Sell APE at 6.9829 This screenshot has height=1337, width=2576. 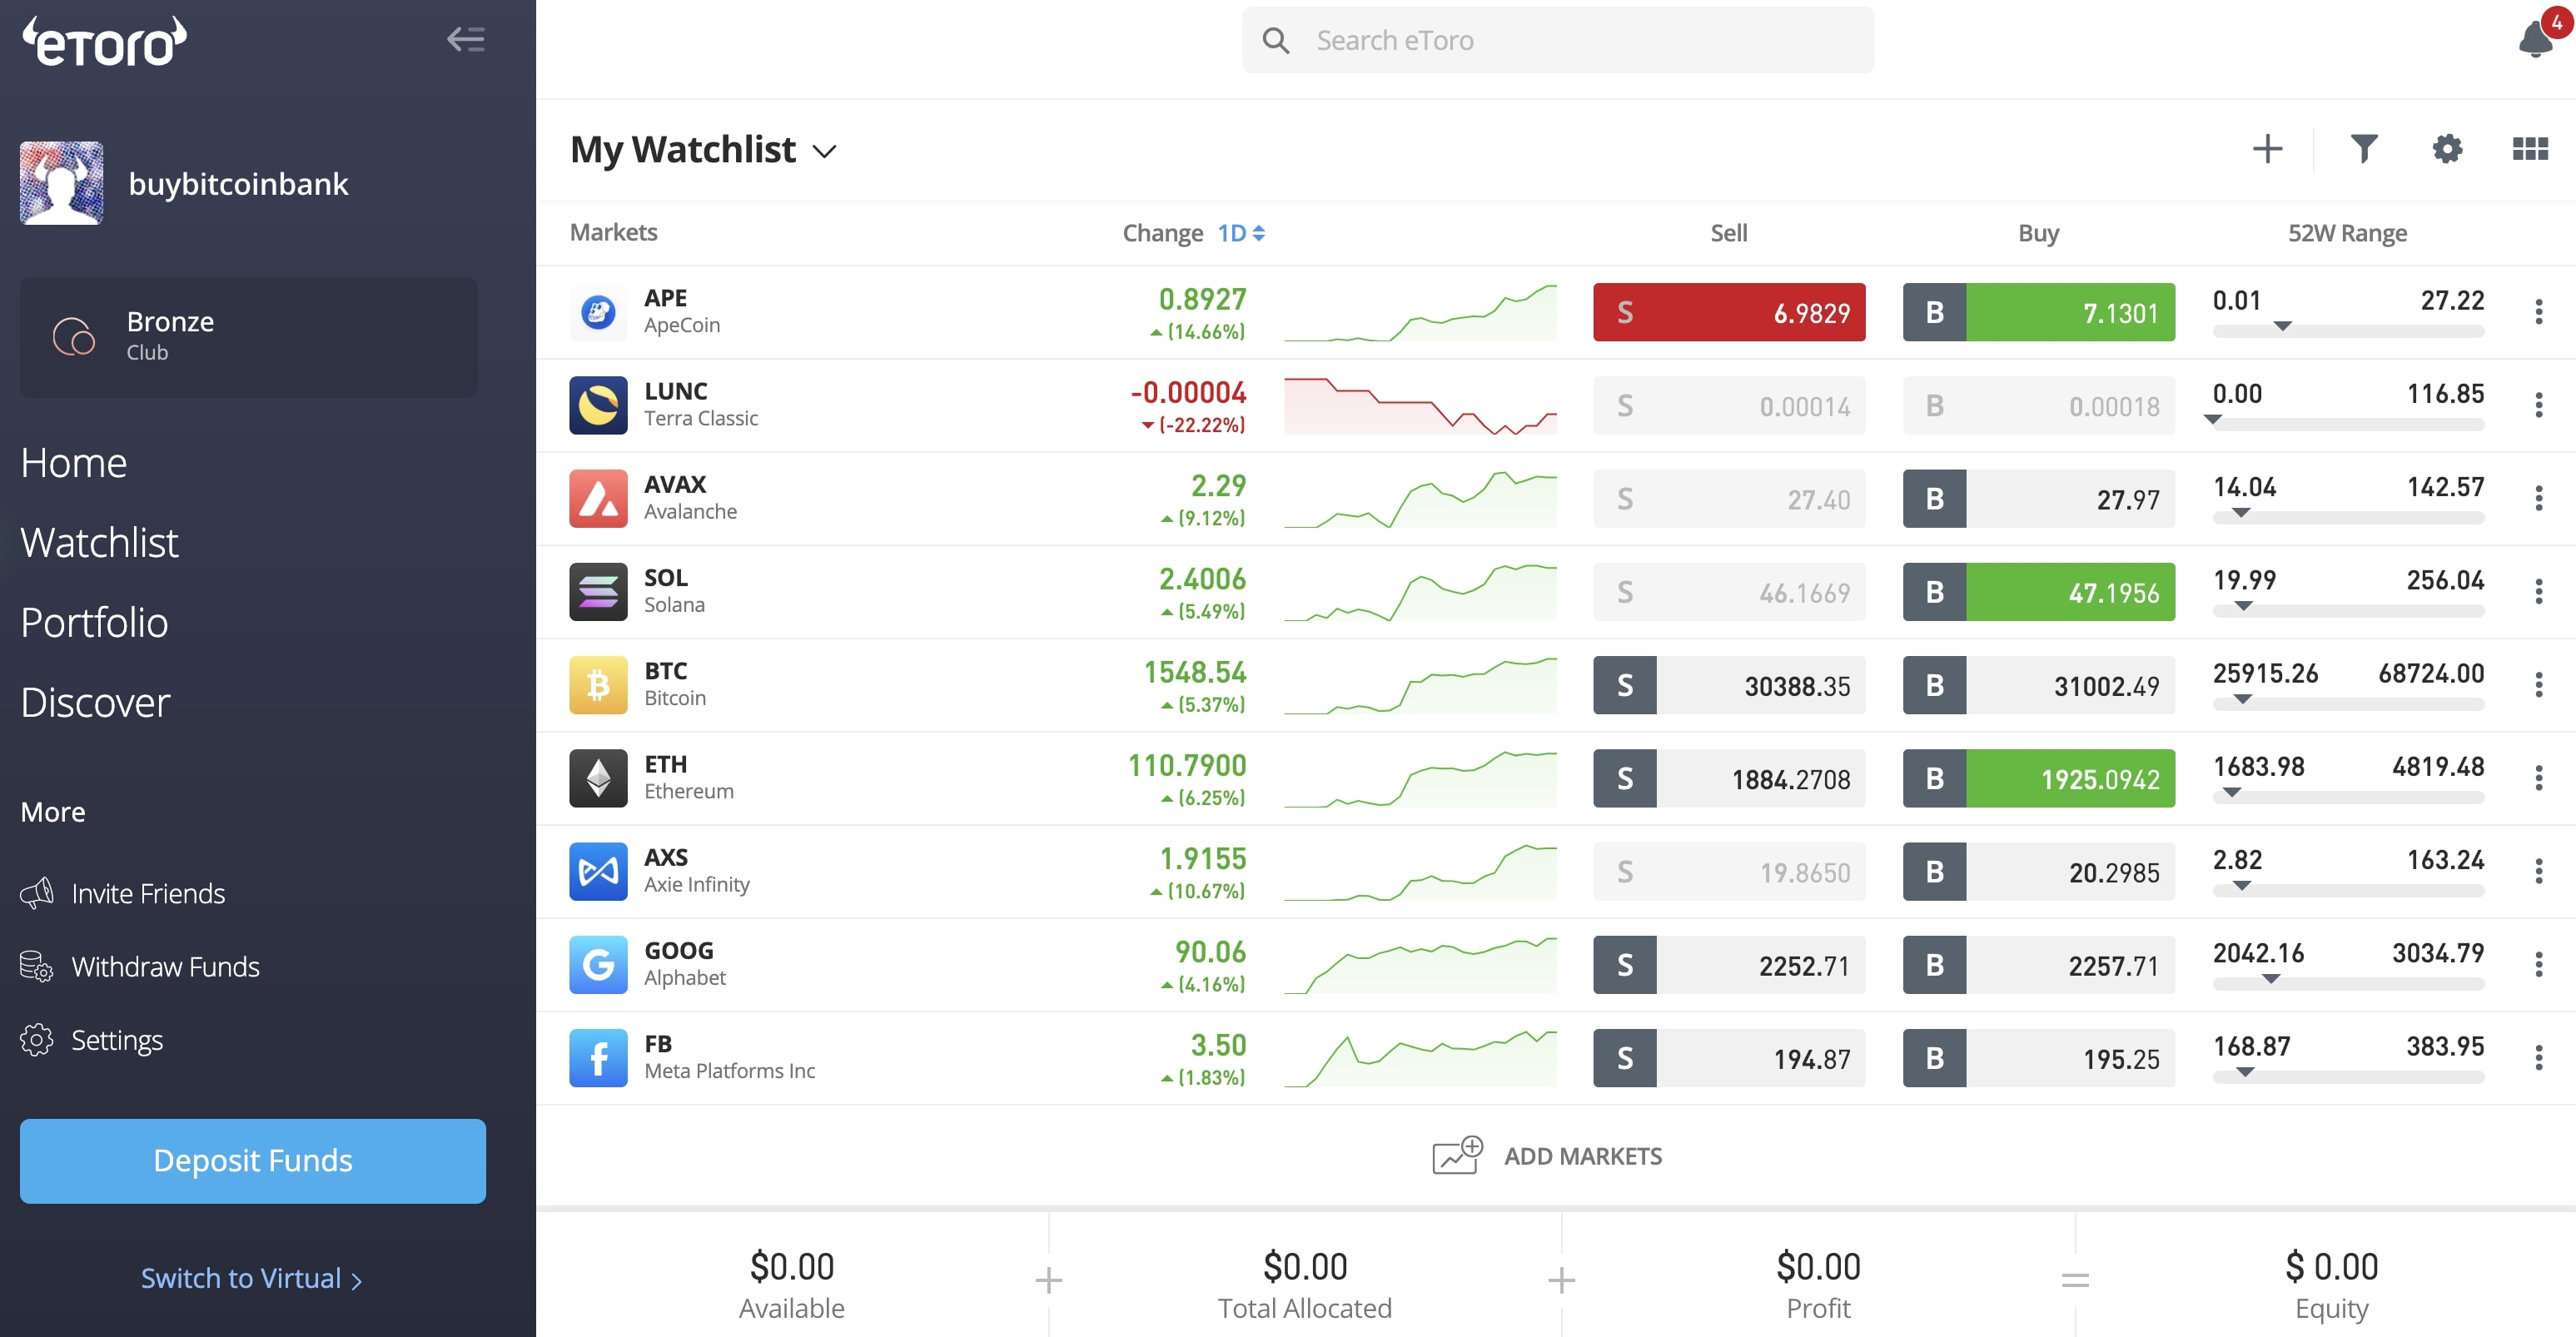(1729, 312)
